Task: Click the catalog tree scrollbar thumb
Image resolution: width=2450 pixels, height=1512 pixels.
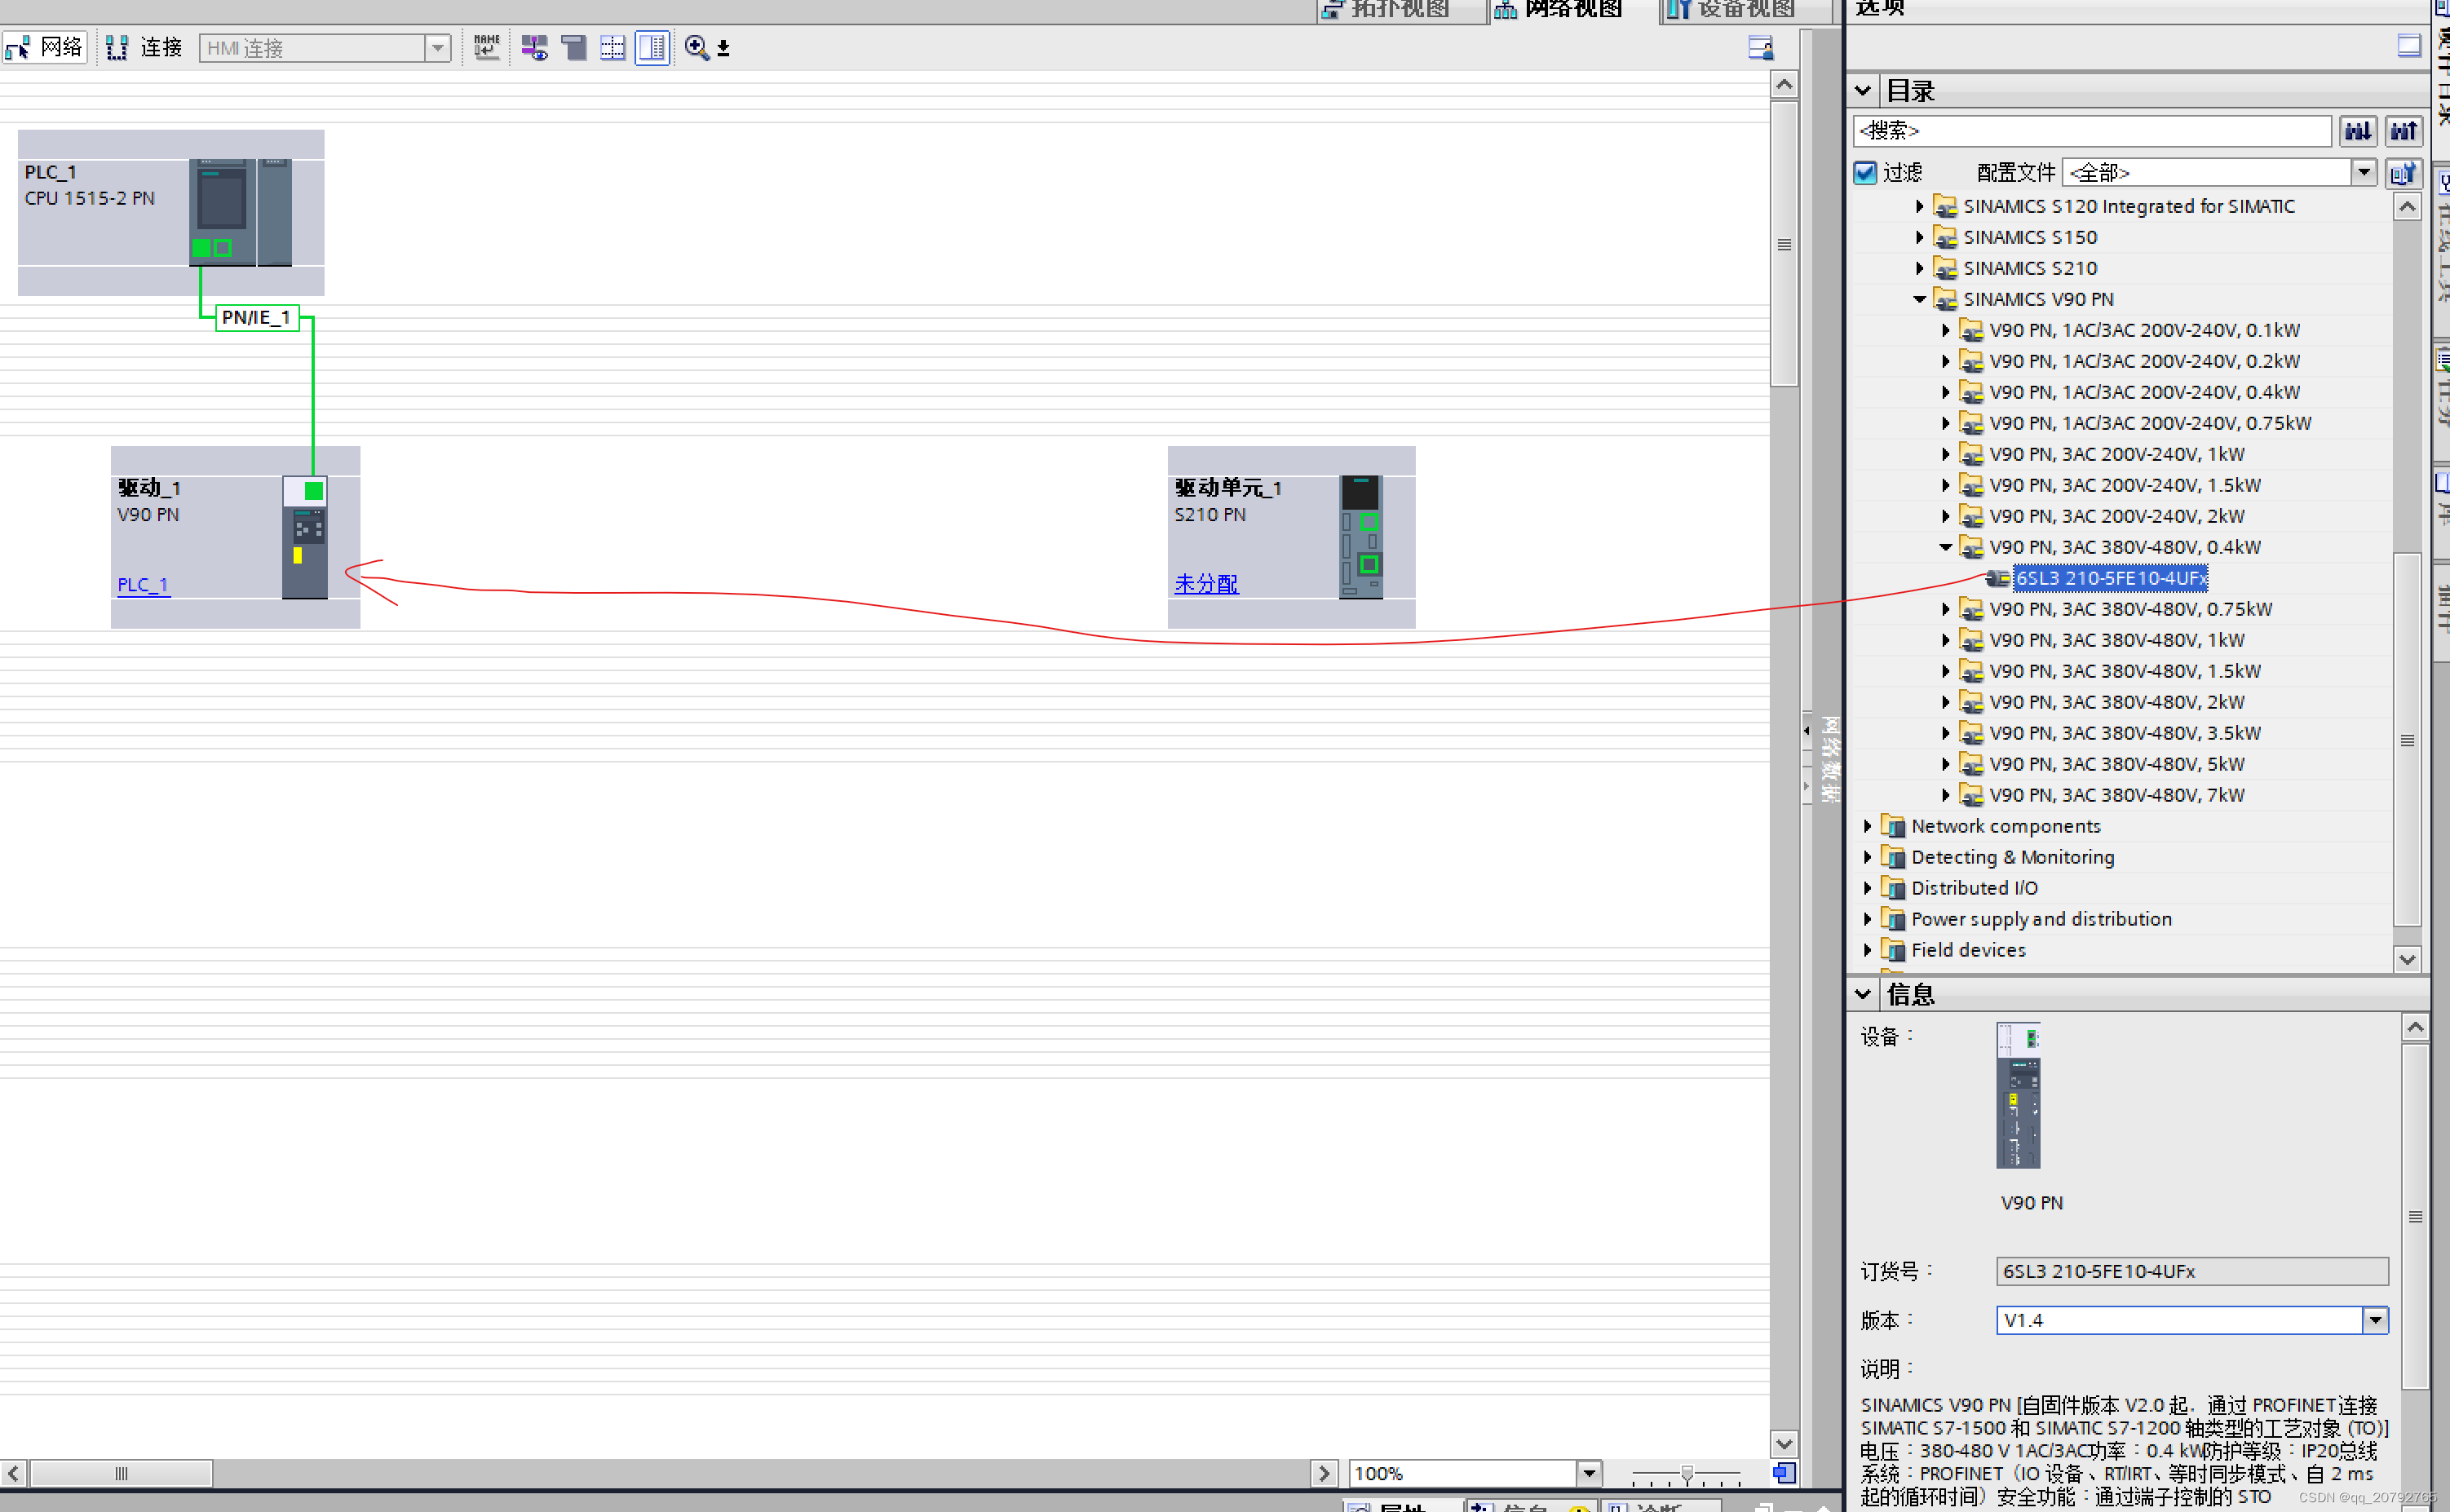Action: click(x=2407, y=740)
